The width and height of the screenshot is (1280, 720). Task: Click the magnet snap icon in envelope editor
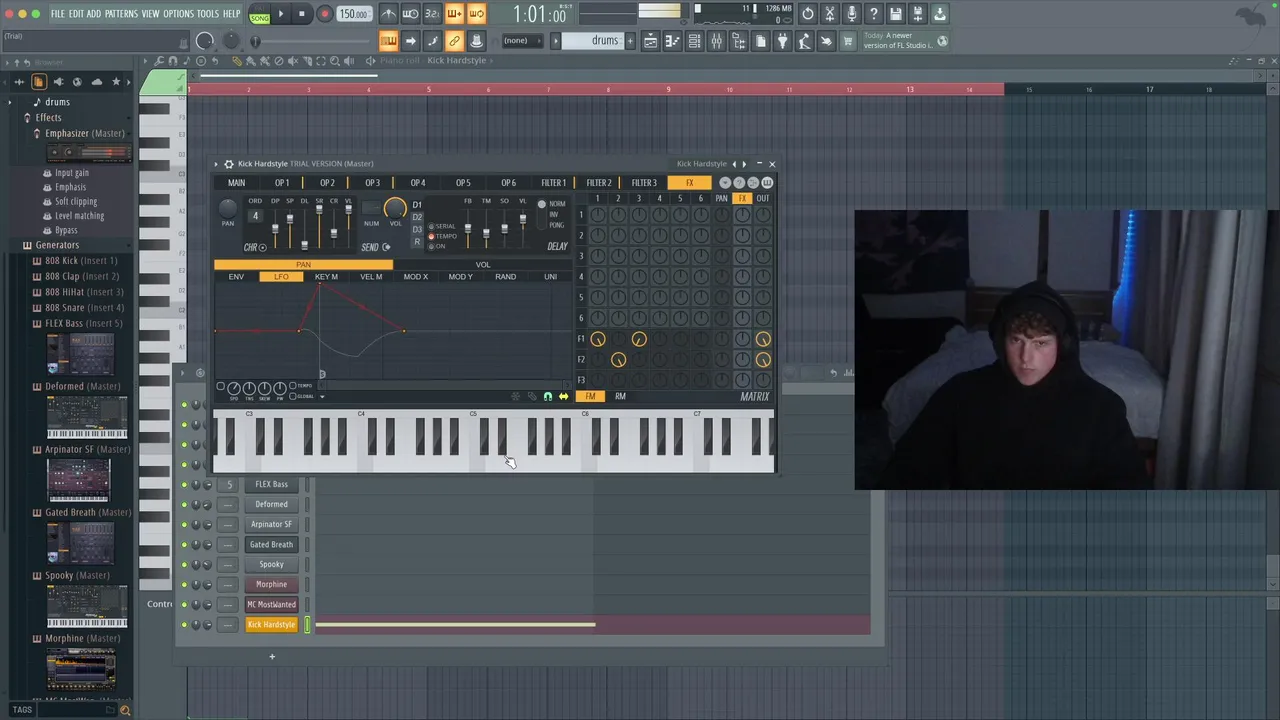tap(547, 397)
